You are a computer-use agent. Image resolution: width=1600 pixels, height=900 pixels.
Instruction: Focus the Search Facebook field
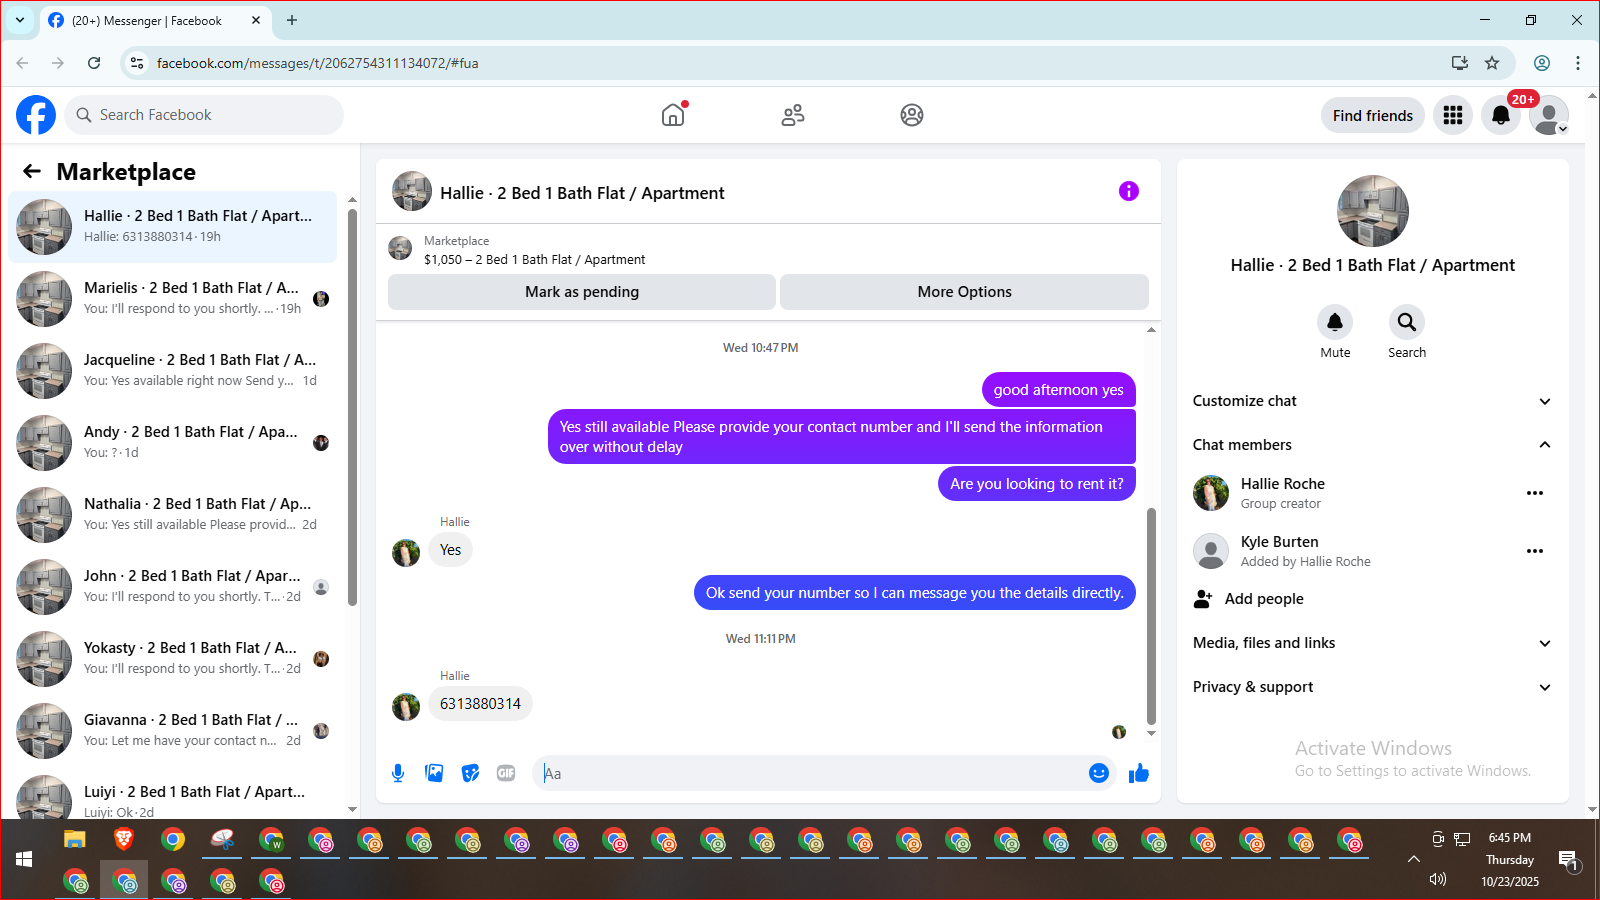204,115
